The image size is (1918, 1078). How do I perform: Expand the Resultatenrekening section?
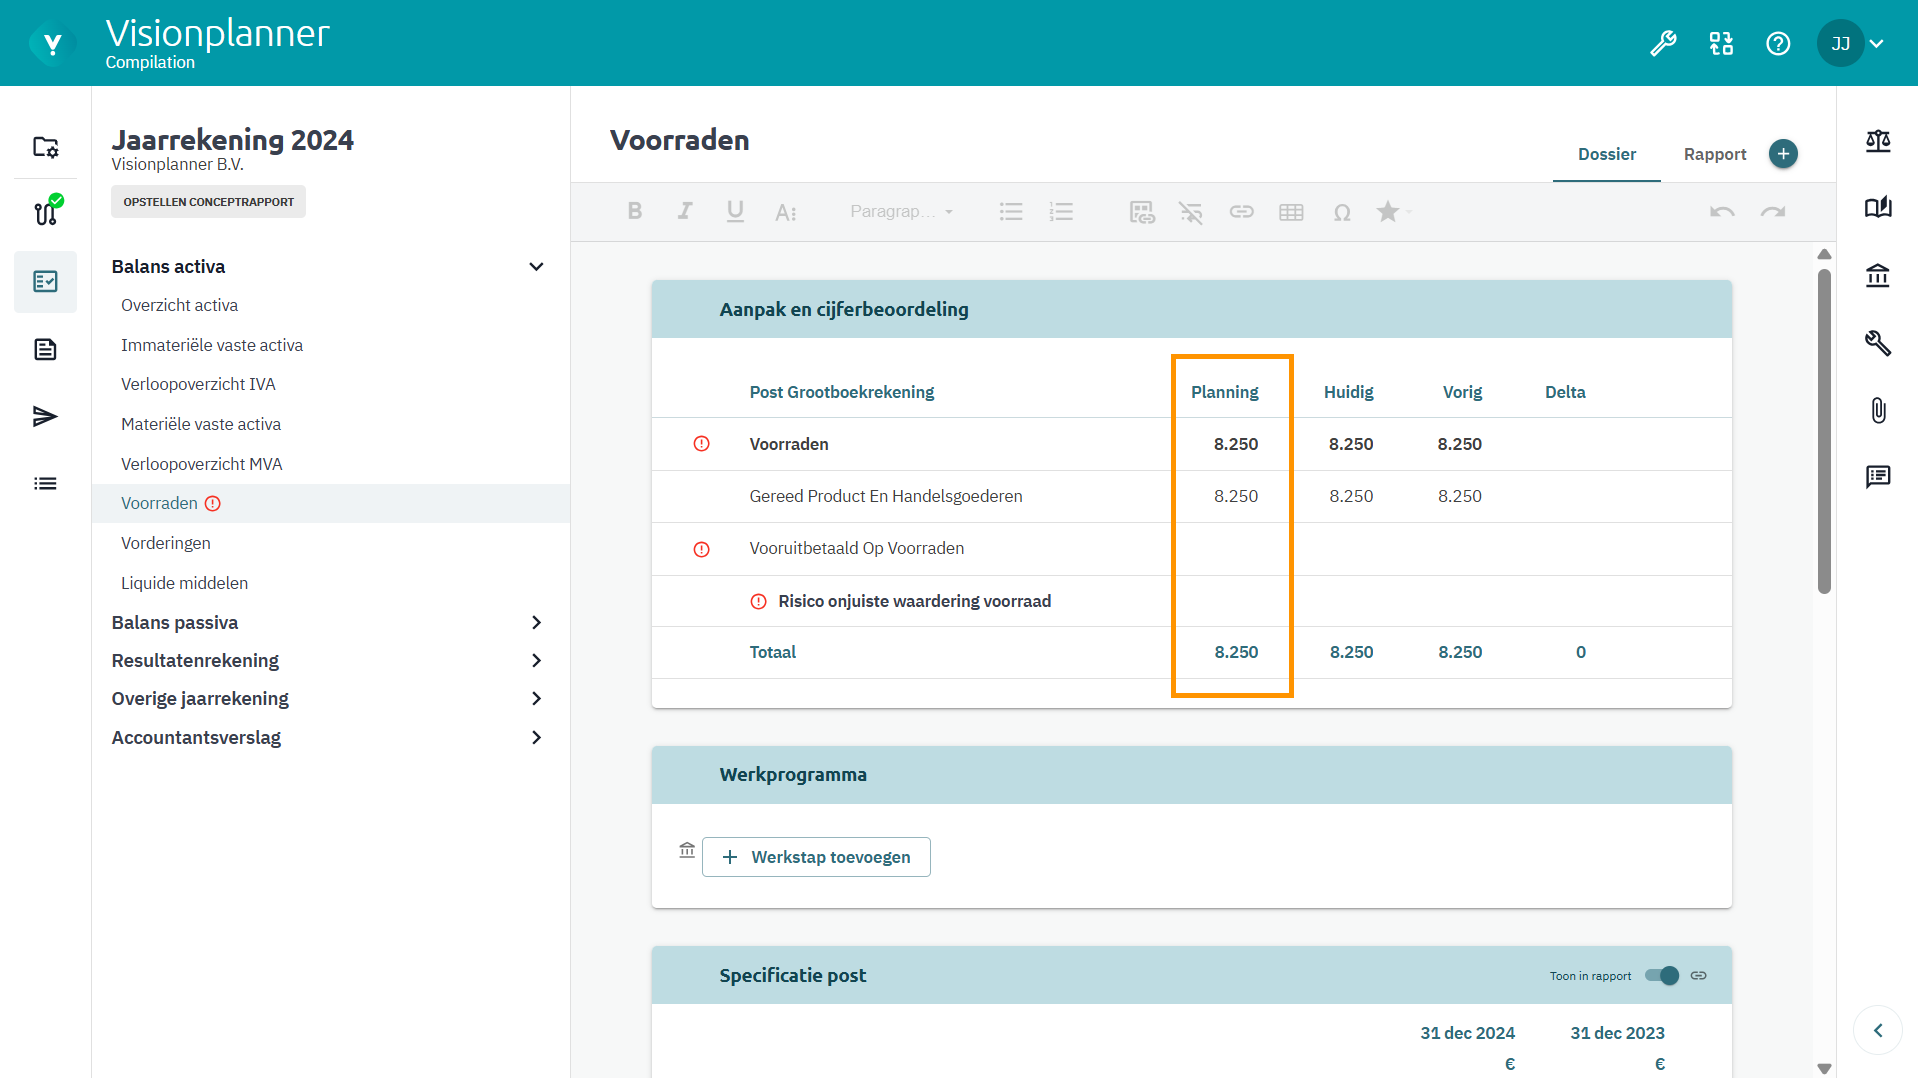click(x=536, y=661)
